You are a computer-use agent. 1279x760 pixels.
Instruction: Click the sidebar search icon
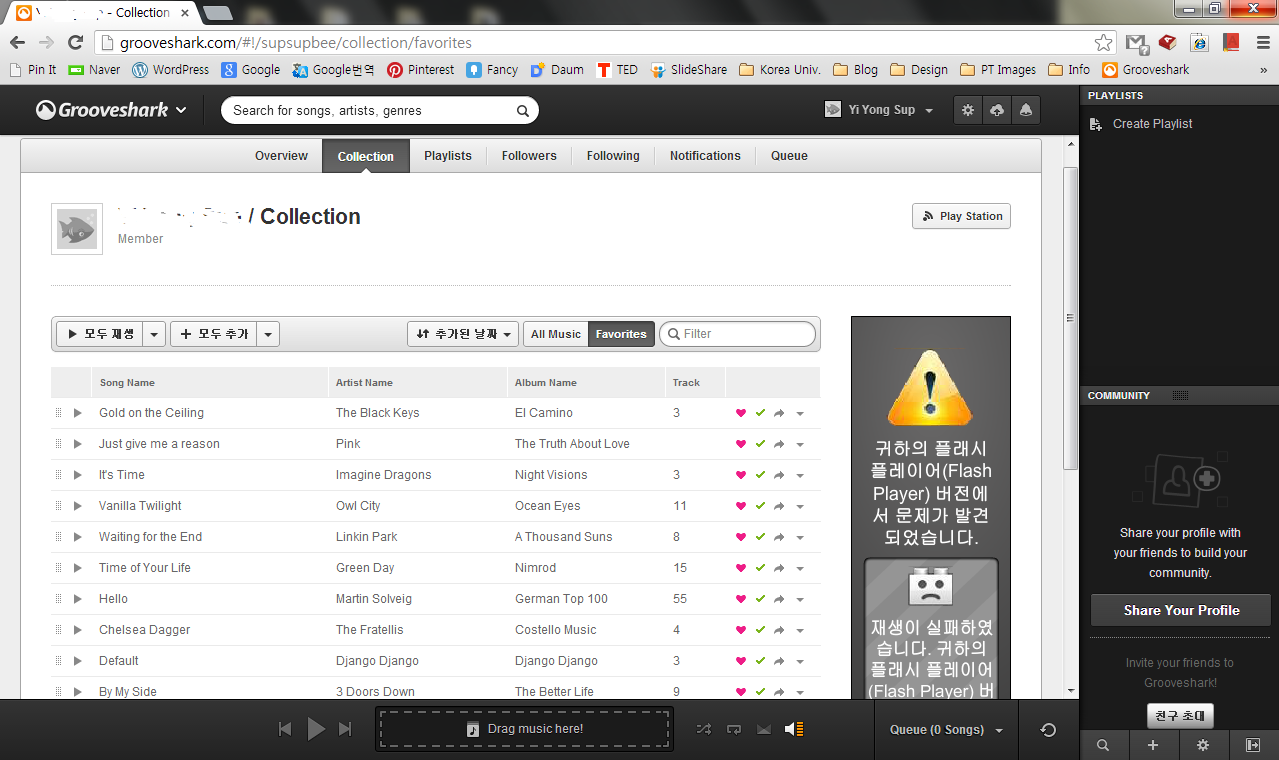point(1103,745)
